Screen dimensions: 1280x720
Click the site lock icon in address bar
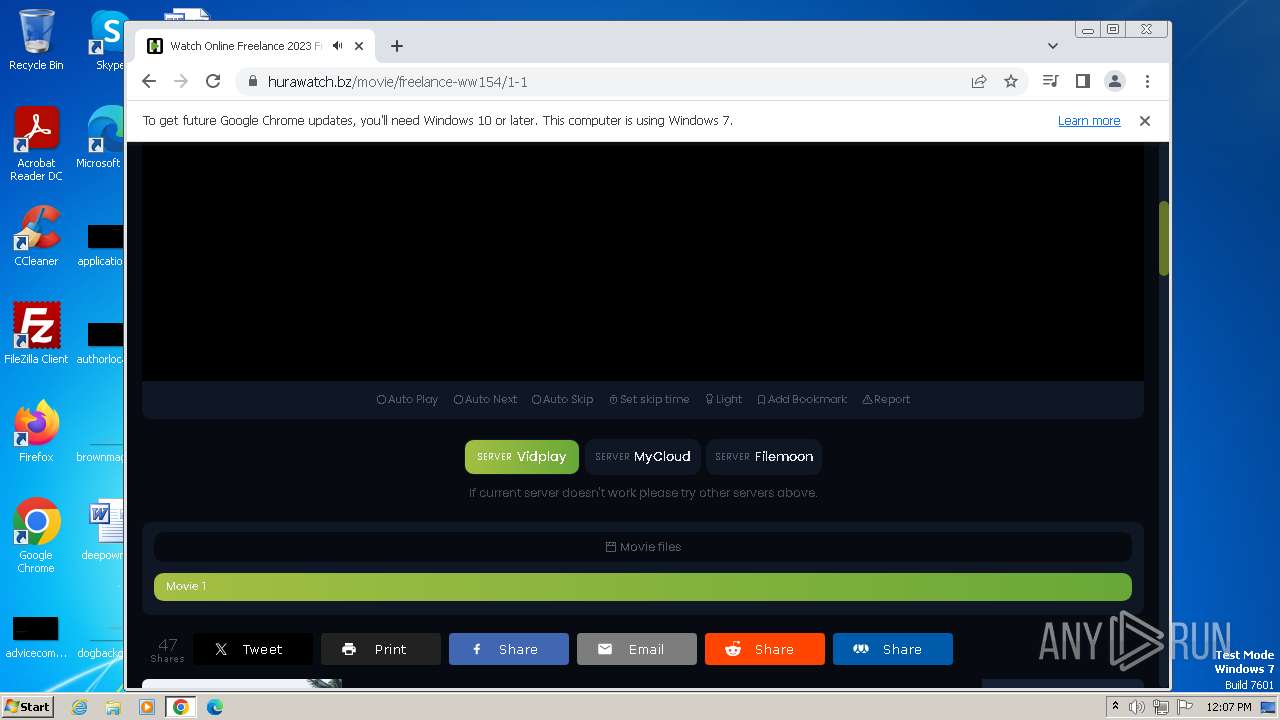(x=252, y=81)
